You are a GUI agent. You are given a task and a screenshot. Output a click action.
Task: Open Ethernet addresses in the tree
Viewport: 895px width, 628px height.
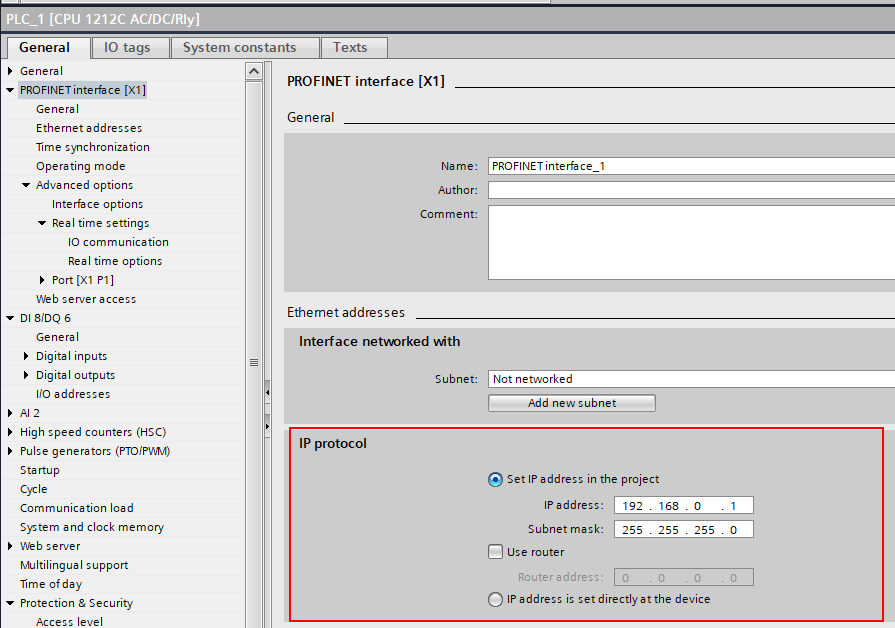[89, 128]
